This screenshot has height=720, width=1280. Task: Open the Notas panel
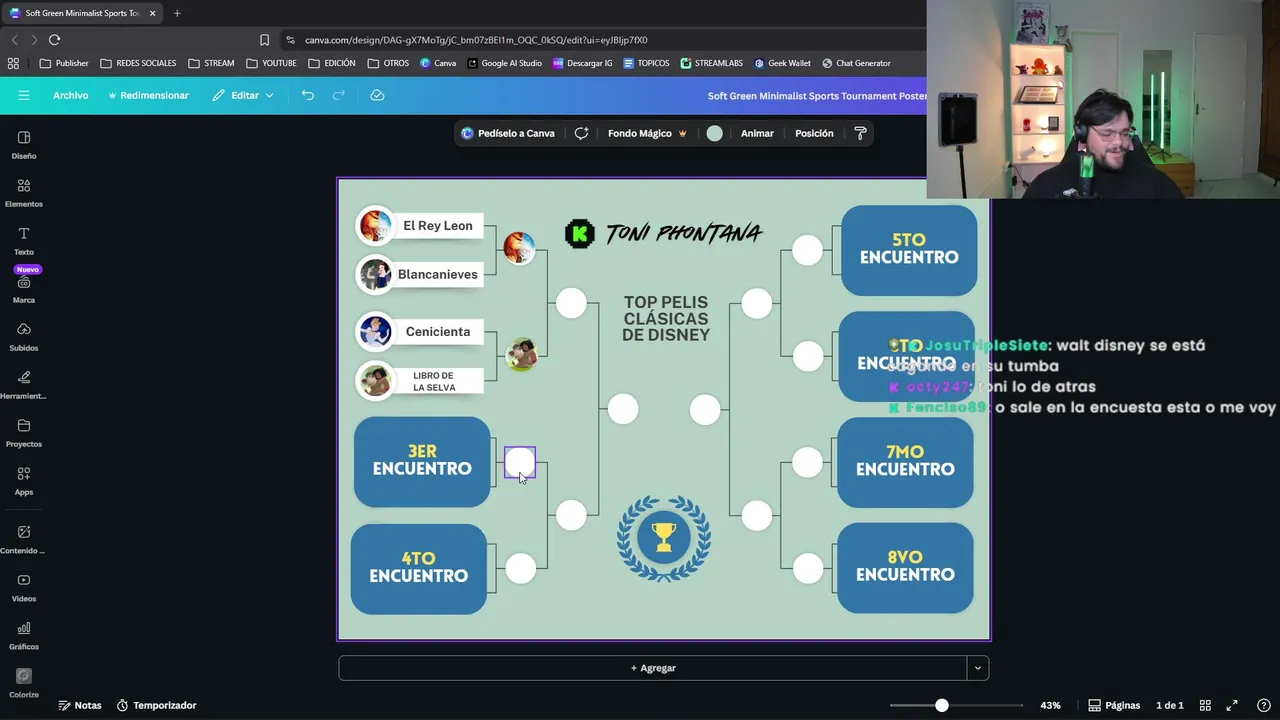79,705
